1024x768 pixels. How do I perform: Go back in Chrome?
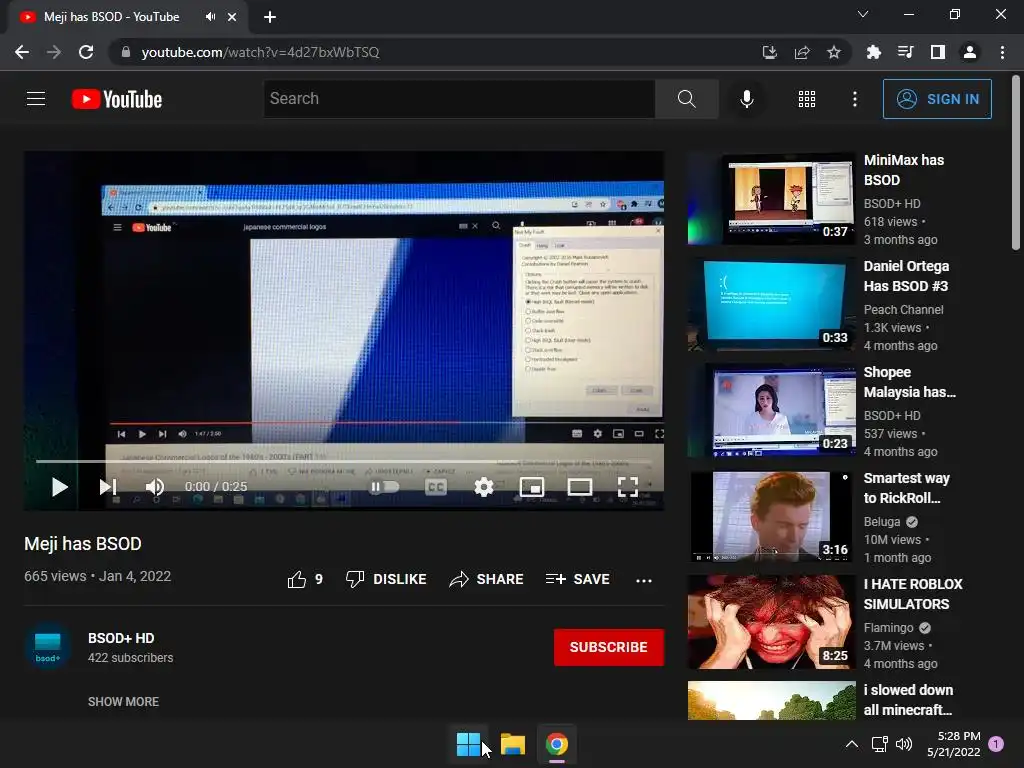[x=22, y=52]
